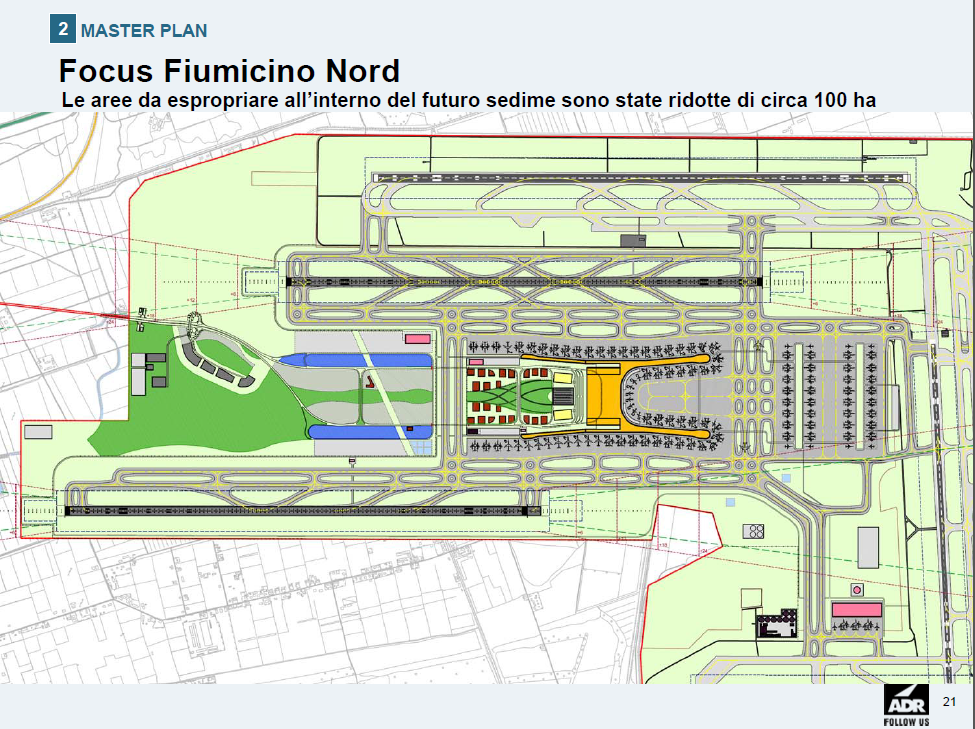
Task: Click the section number 2 badge
Action: (x=63, y=29)
